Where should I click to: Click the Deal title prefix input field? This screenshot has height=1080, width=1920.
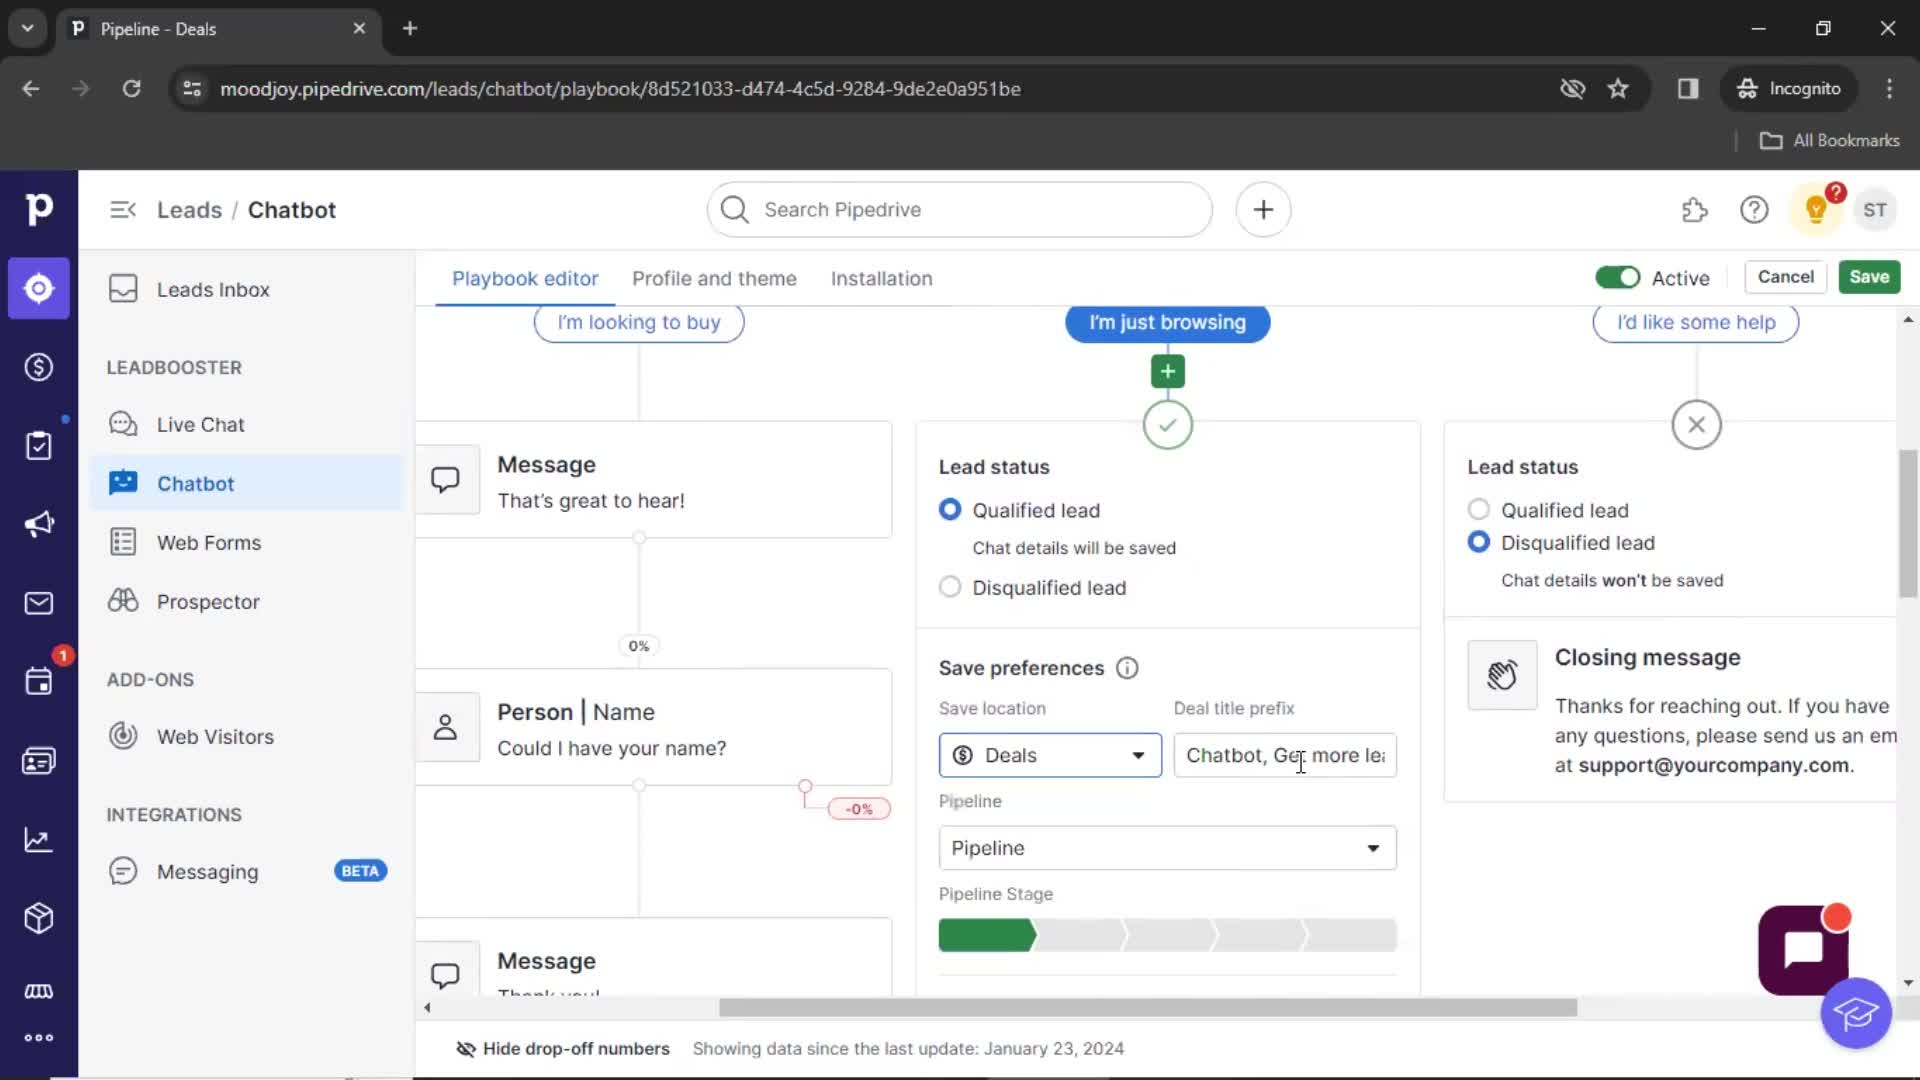(x=1286, y=754)
